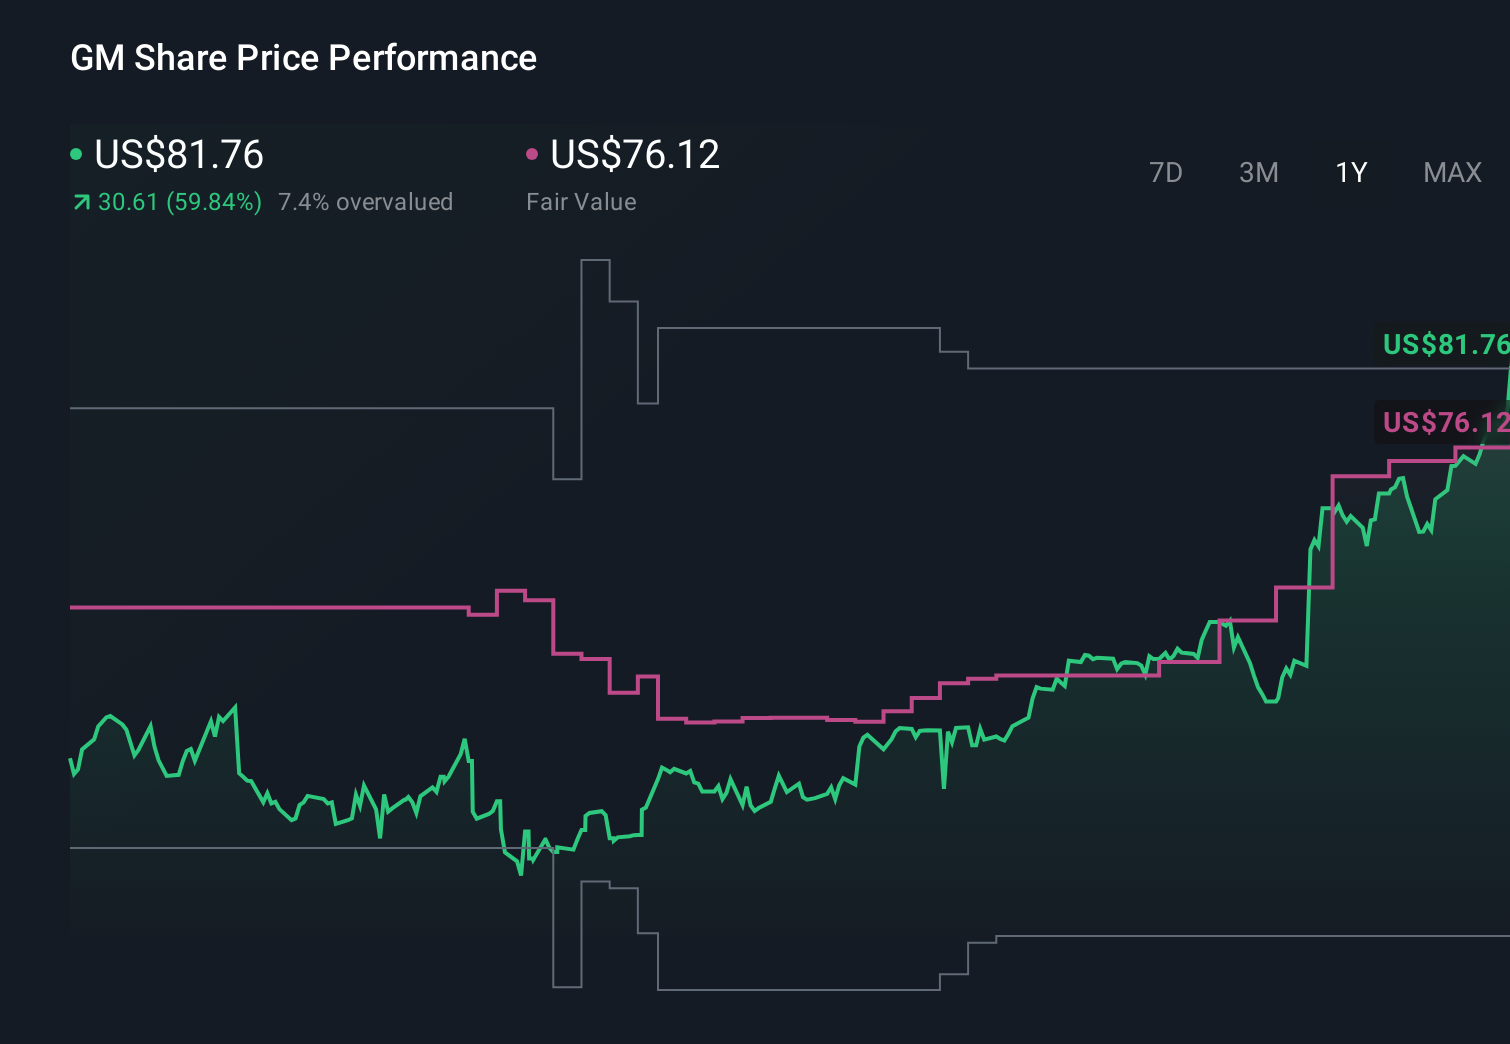Click the green share price legend dot
Image resolution: width=1510 pixels, height=1044 pixels.
76,153
